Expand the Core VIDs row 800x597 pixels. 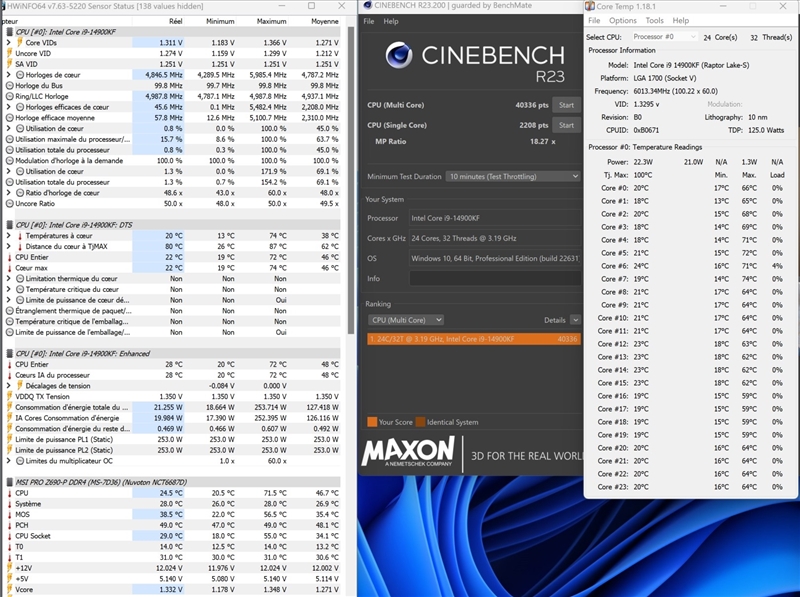[x=9, y=42]
